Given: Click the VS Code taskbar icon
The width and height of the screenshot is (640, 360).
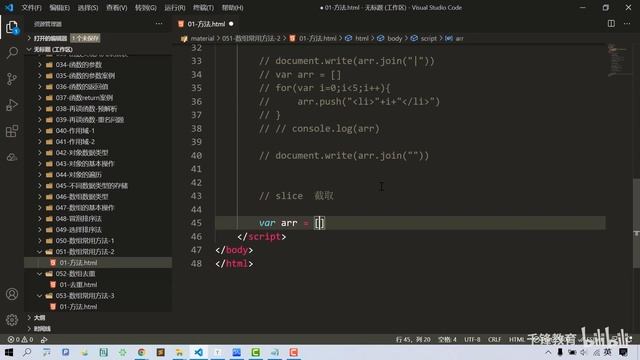Looking at the screenshot, I should [x=198, y=352].
